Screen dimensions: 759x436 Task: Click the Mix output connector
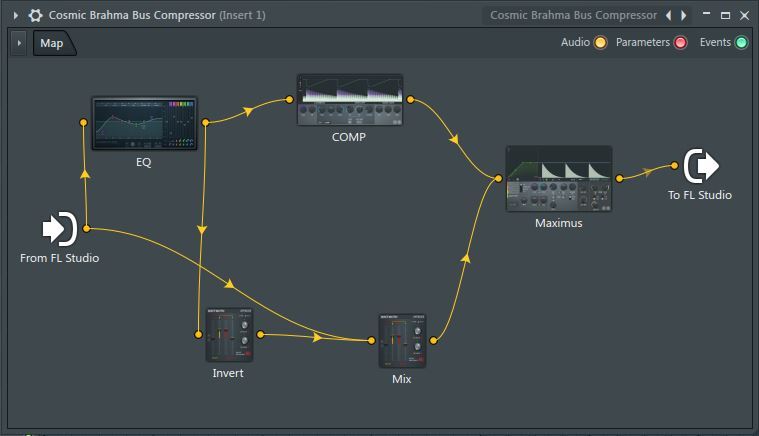point(434,341)
